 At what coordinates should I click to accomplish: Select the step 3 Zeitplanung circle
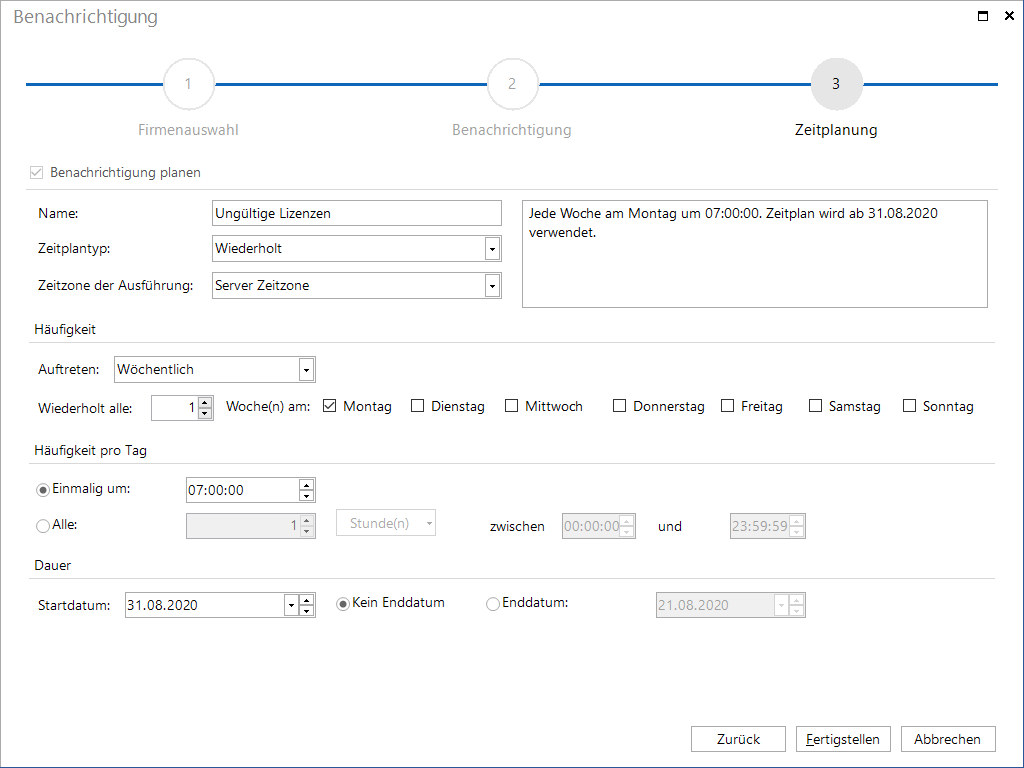tap(836, 84)
